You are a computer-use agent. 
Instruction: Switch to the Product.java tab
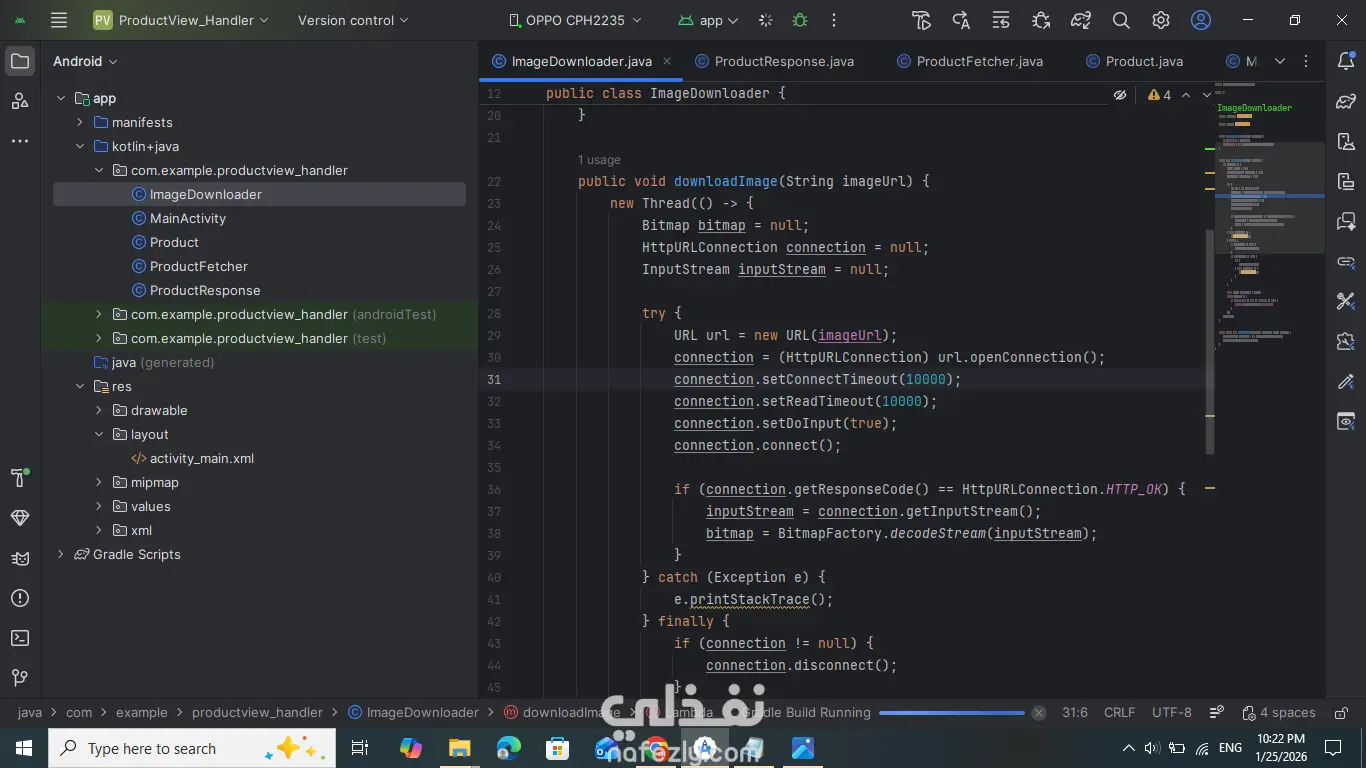coord(1143,61)
